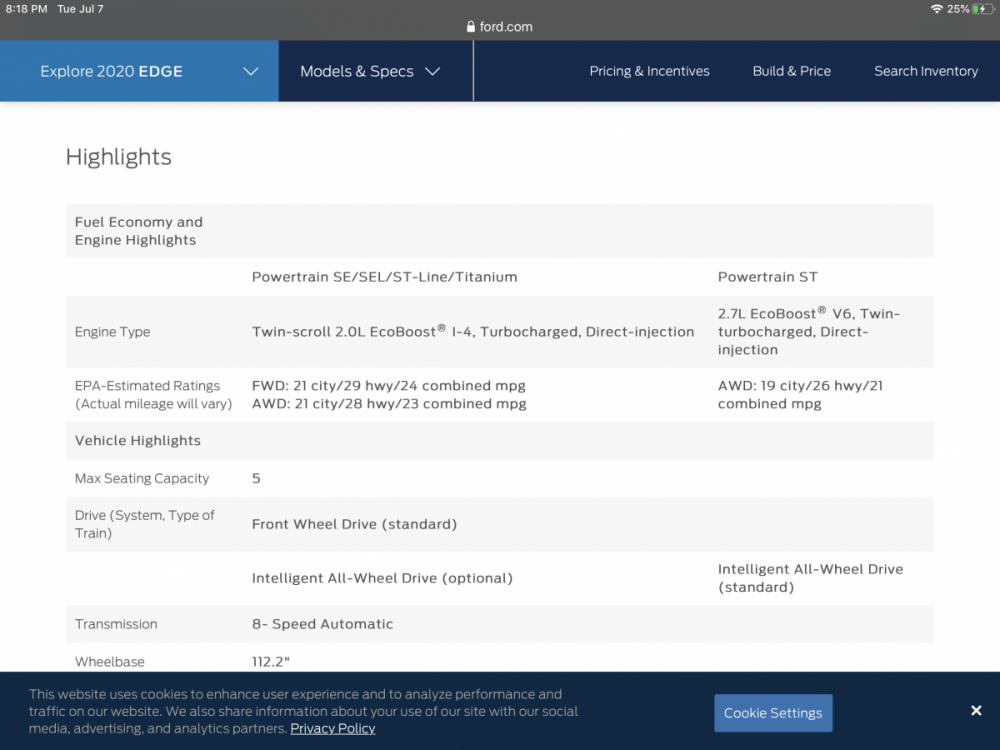The height and width of the screenshot is (750, 1000).
Task: Tap the gray multitasking handle at top
Action: tap(500, 6)
